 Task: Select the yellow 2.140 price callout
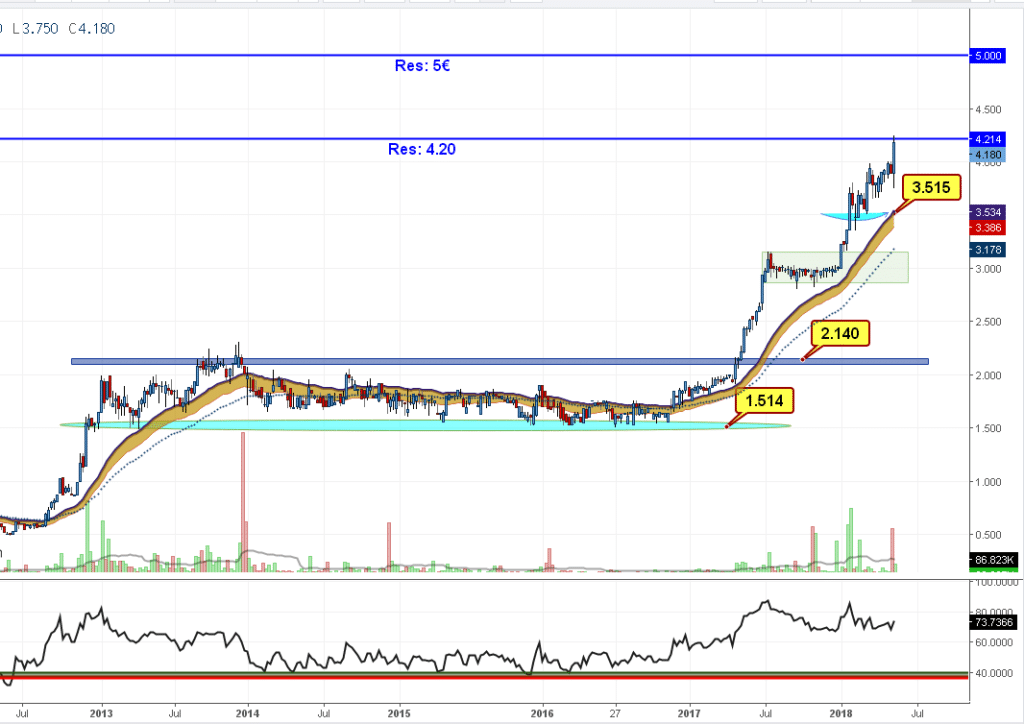(840, 334)
